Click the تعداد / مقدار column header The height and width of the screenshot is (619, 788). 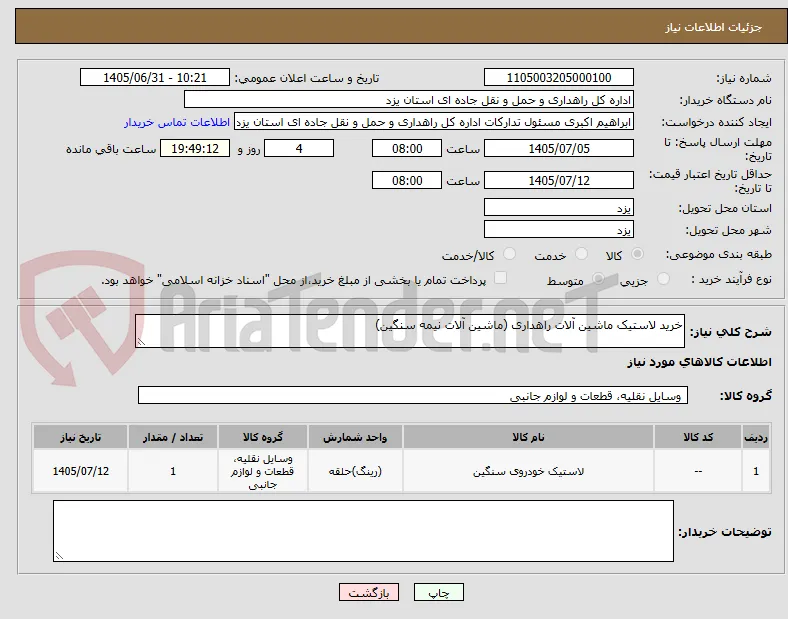point(173,437)
